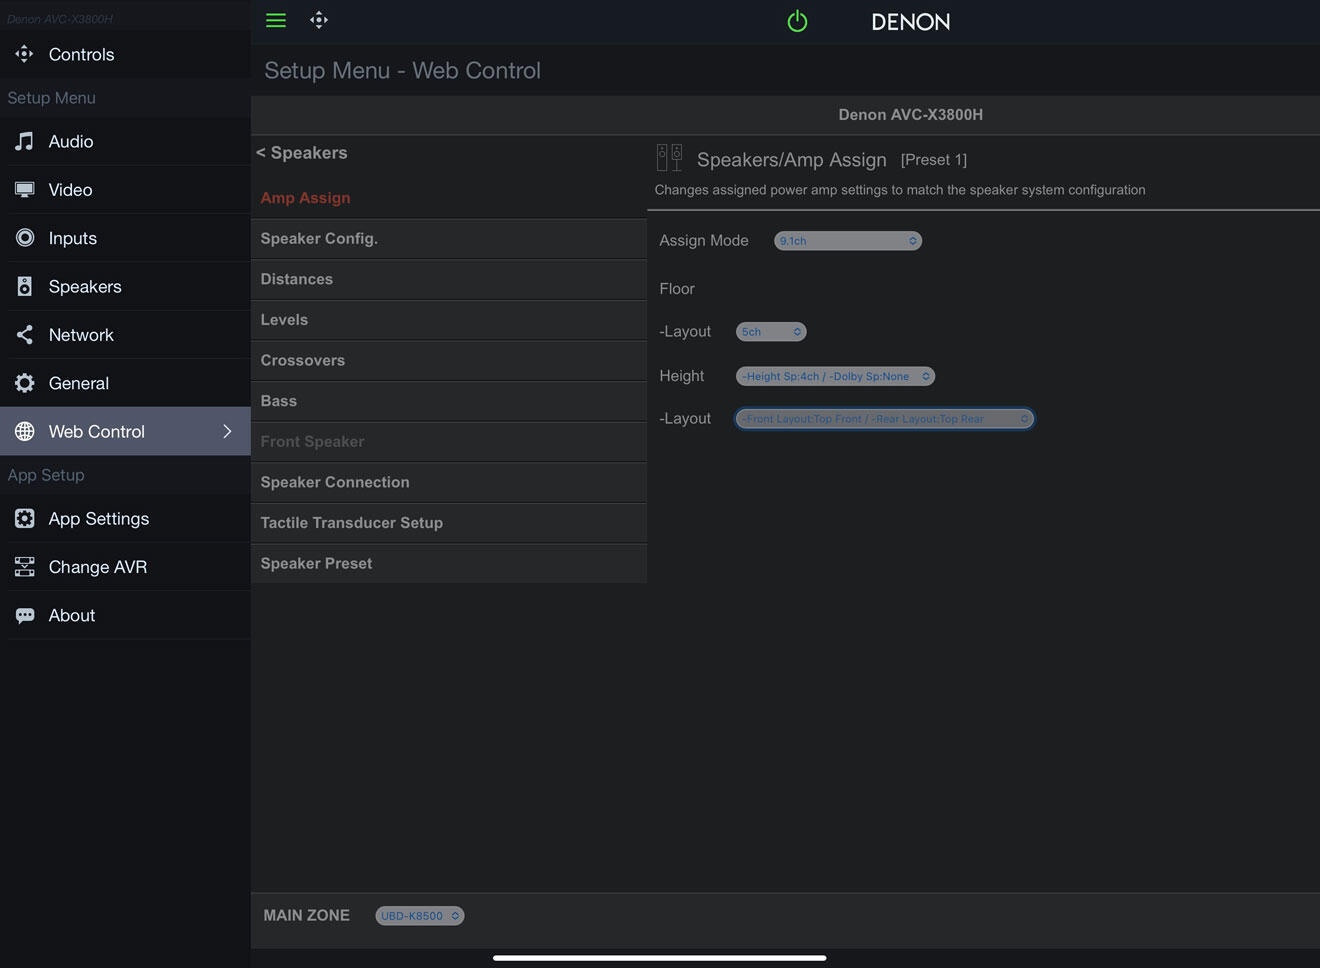Click the Speakers loudspeaker icon in sidebar
This screenshot has height=968, width=1320.
[x=24, y=286]
